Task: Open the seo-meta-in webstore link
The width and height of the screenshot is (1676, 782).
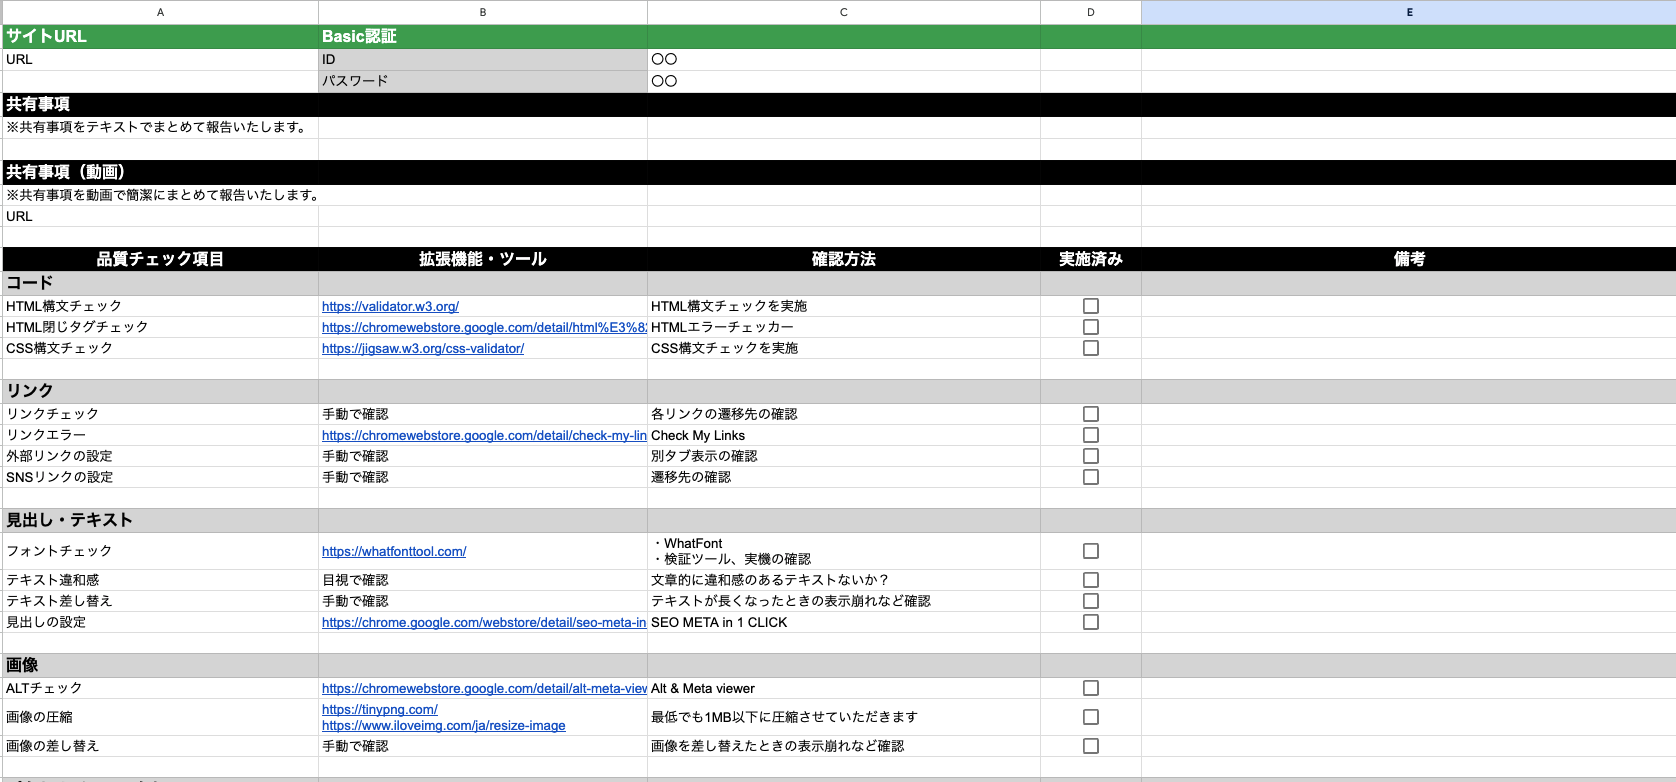Action: (x=484, y=622)
